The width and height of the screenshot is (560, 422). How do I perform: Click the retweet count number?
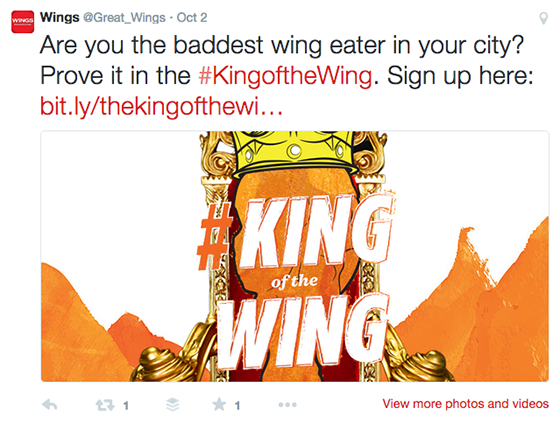pos(126,406)
